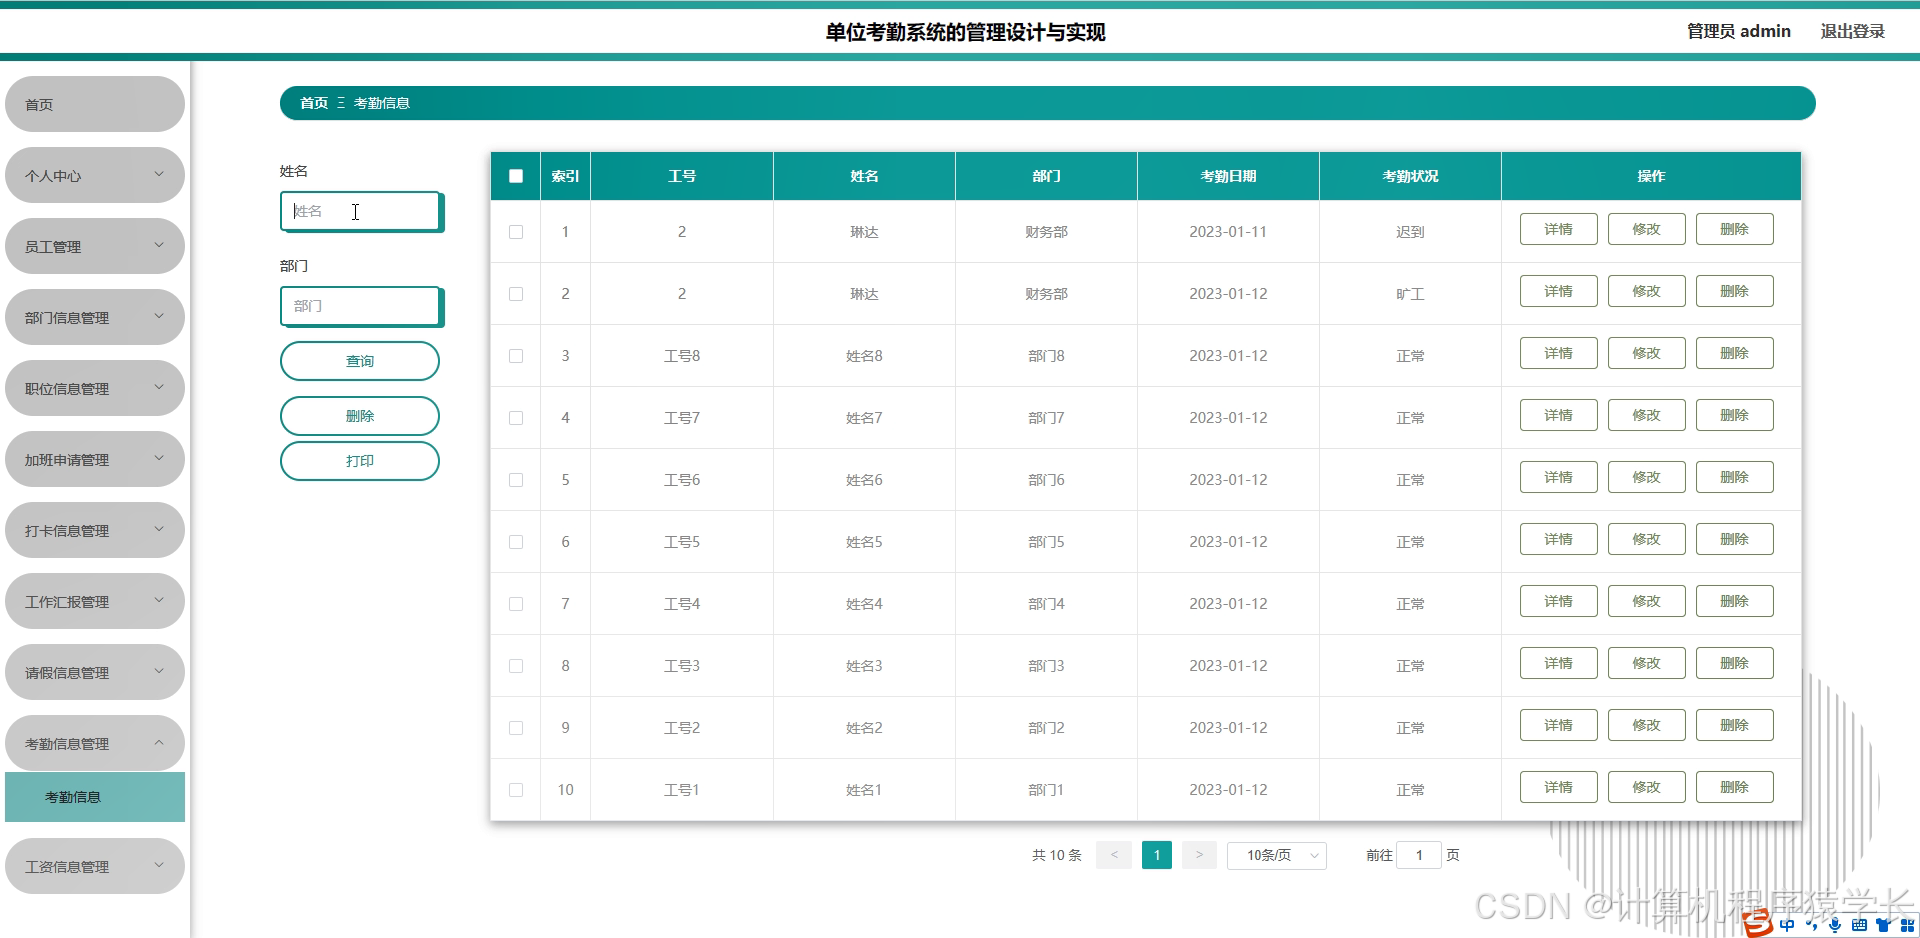This screenshot has height=938, width=1920.
Task: Click the 共 10 条 total count text
Action: coord(1057,855)
